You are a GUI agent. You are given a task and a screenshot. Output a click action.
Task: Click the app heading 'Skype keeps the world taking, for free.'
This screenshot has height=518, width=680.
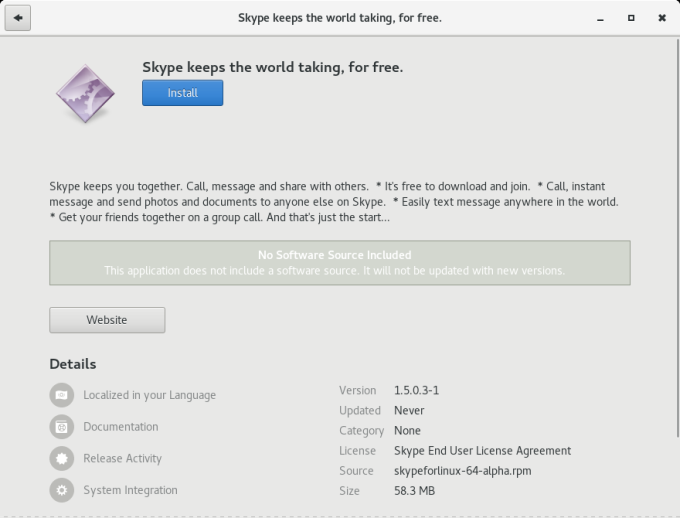tap(273, 68)
